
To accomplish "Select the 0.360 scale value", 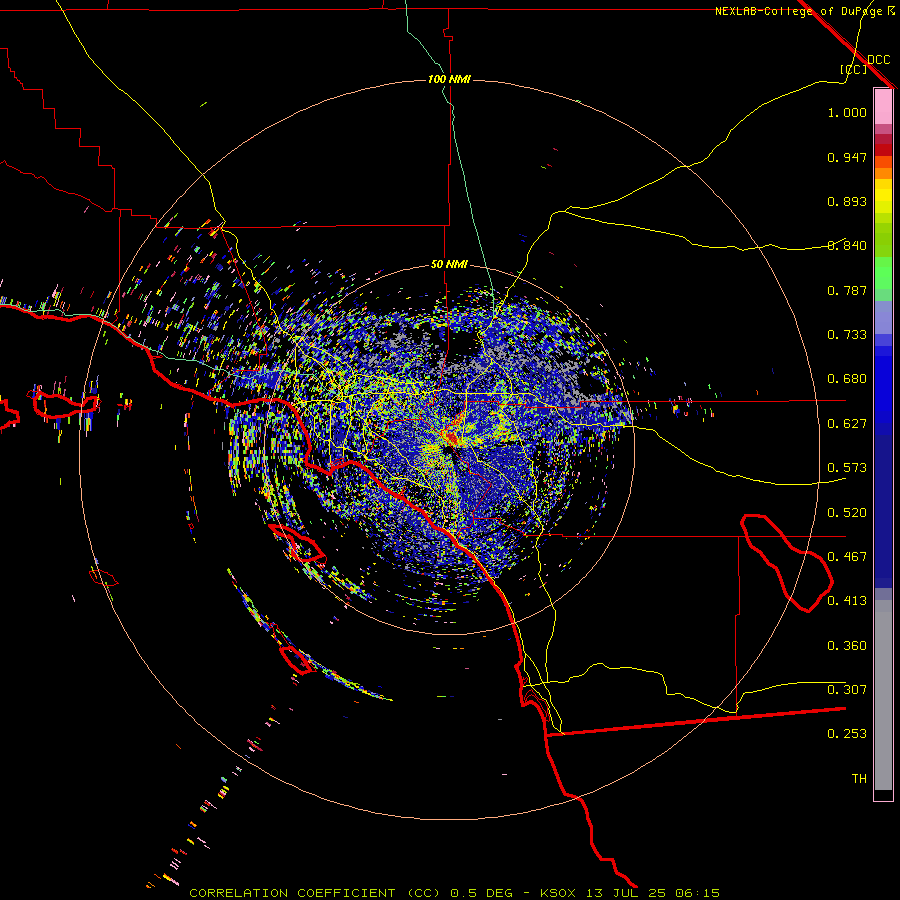I will click(847, 646).
